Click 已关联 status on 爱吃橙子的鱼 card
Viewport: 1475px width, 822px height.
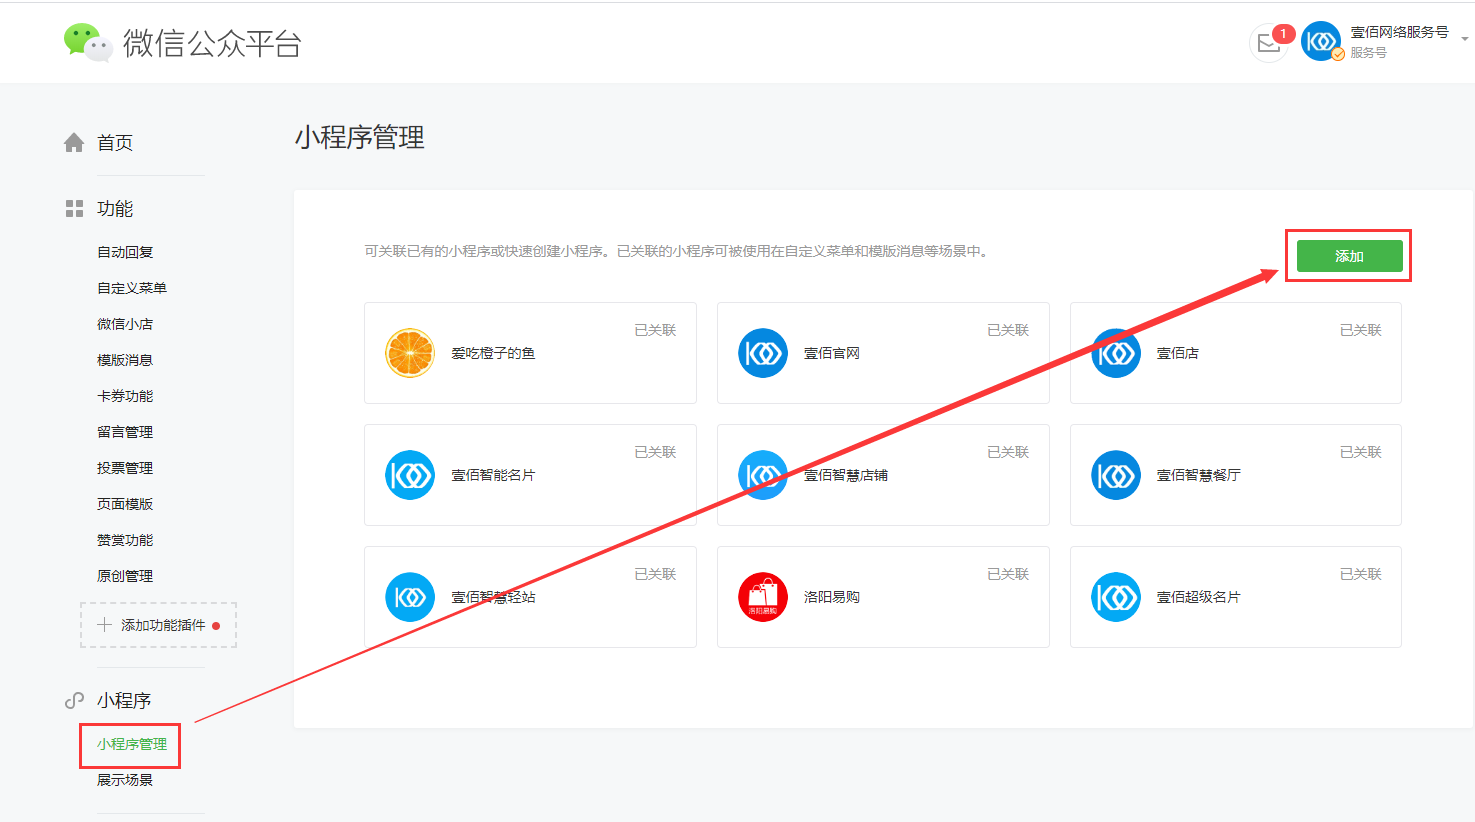pyautogui.click(x=655, y=330)
